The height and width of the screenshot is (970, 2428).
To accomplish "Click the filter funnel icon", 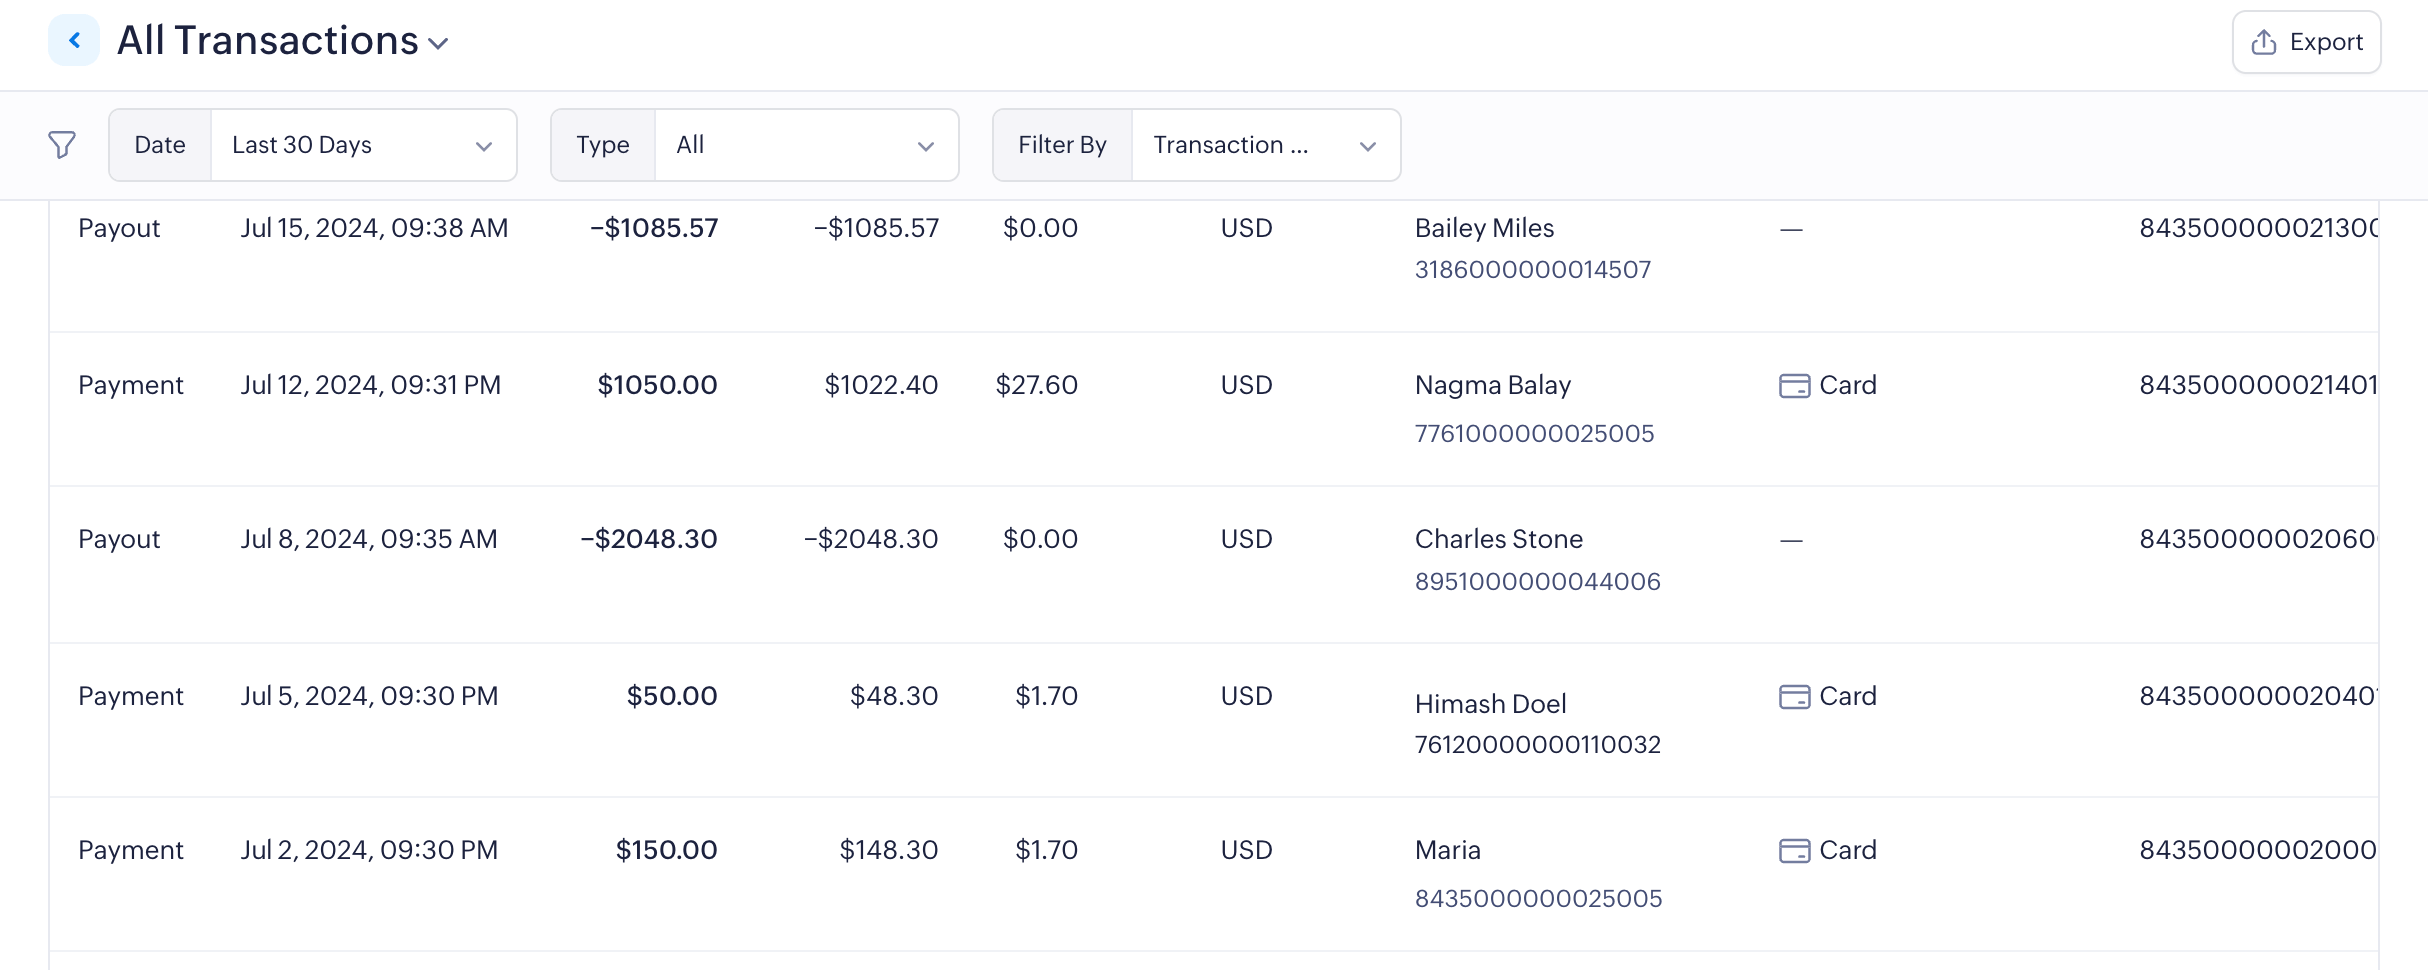I will click(62, 145).
